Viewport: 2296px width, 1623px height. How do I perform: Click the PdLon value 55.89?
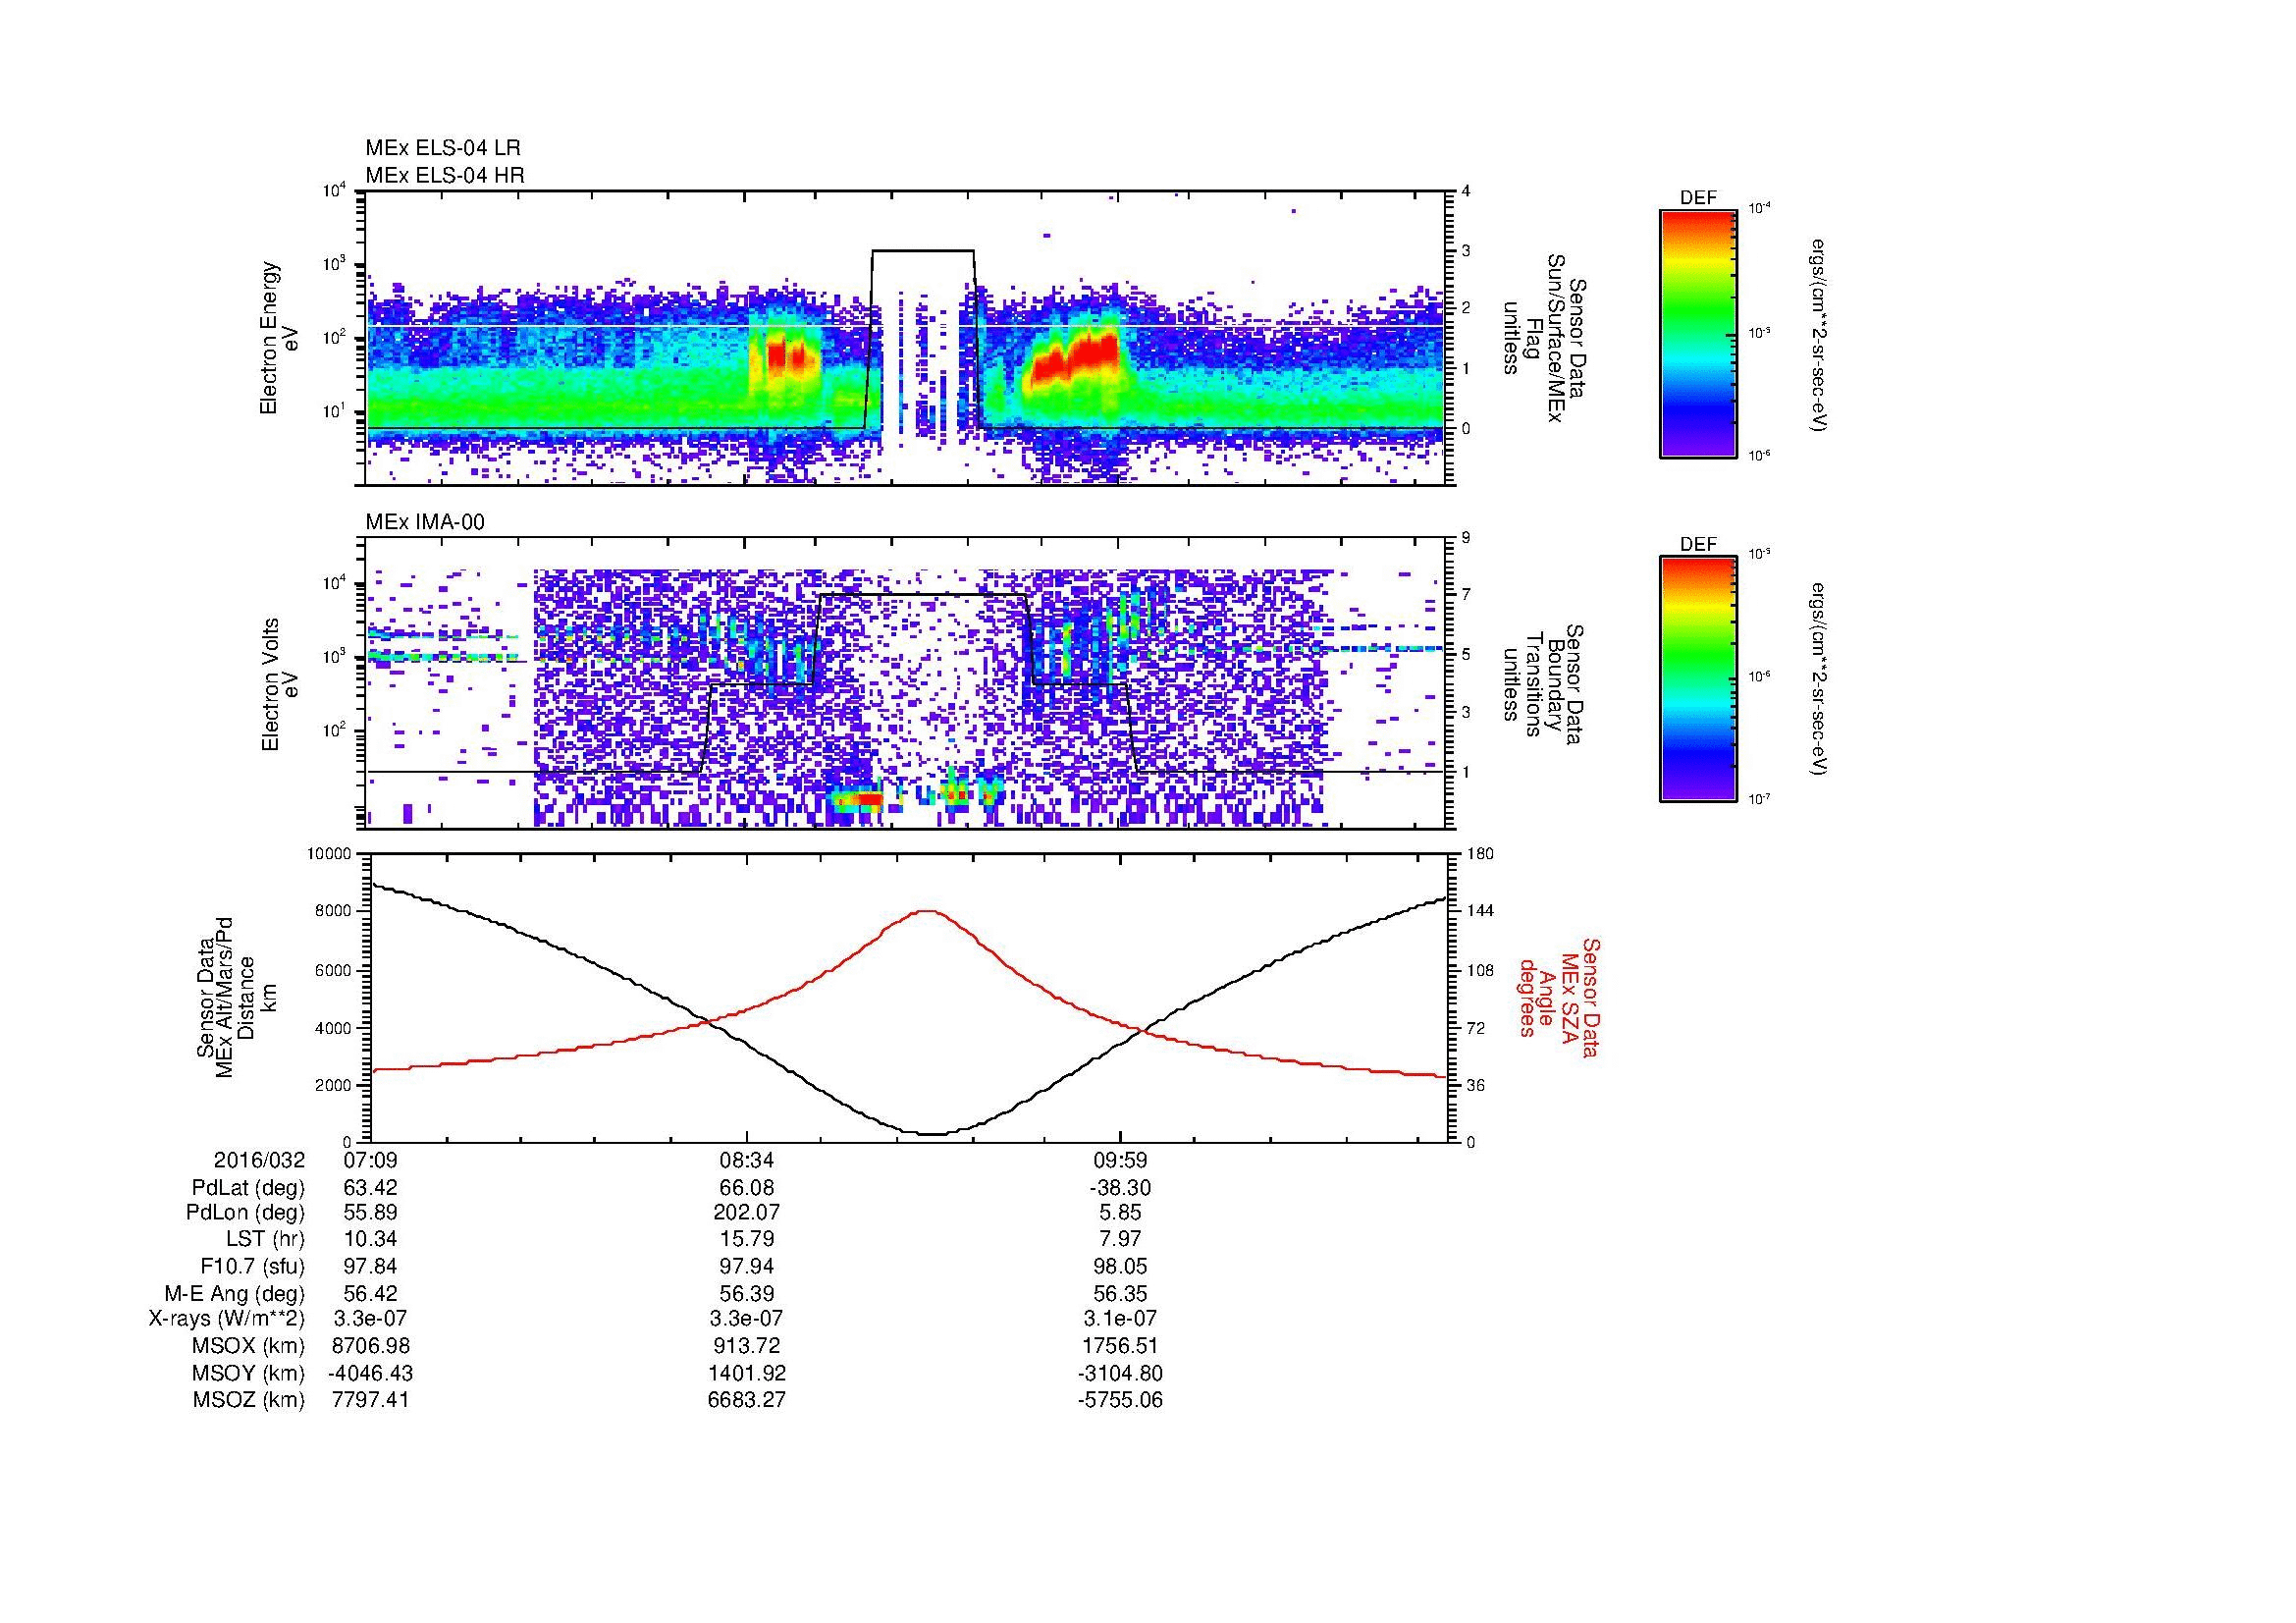click(x=371, y=1213)
